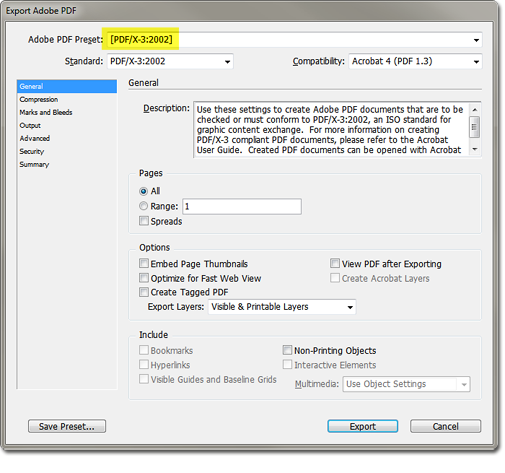Show the Summary category

coord(67,164)
